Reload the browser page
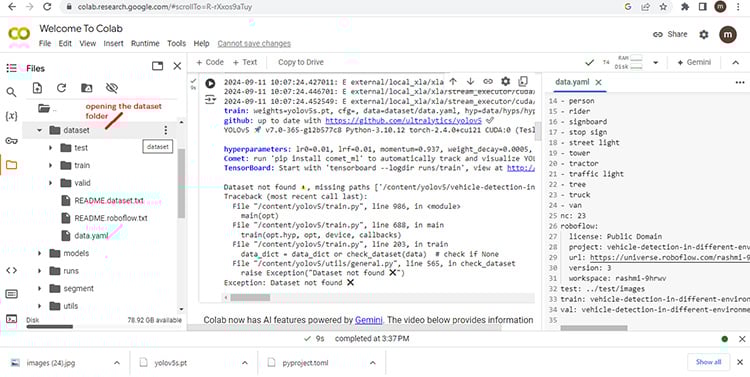Viewport: 750px width, 377px height. point(47,7)
